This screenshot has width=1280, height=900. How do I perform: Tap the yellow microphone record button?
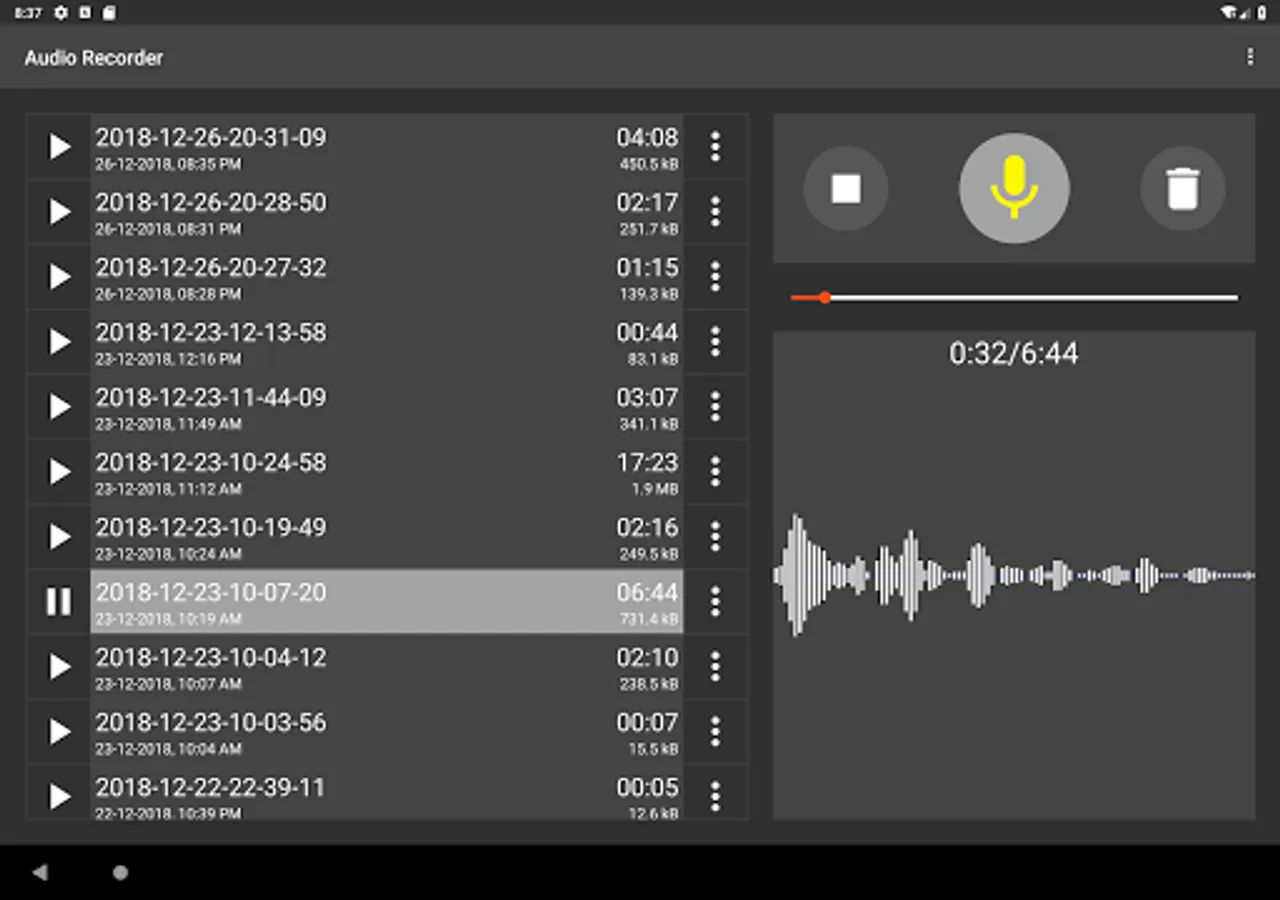pos(1014,188)
